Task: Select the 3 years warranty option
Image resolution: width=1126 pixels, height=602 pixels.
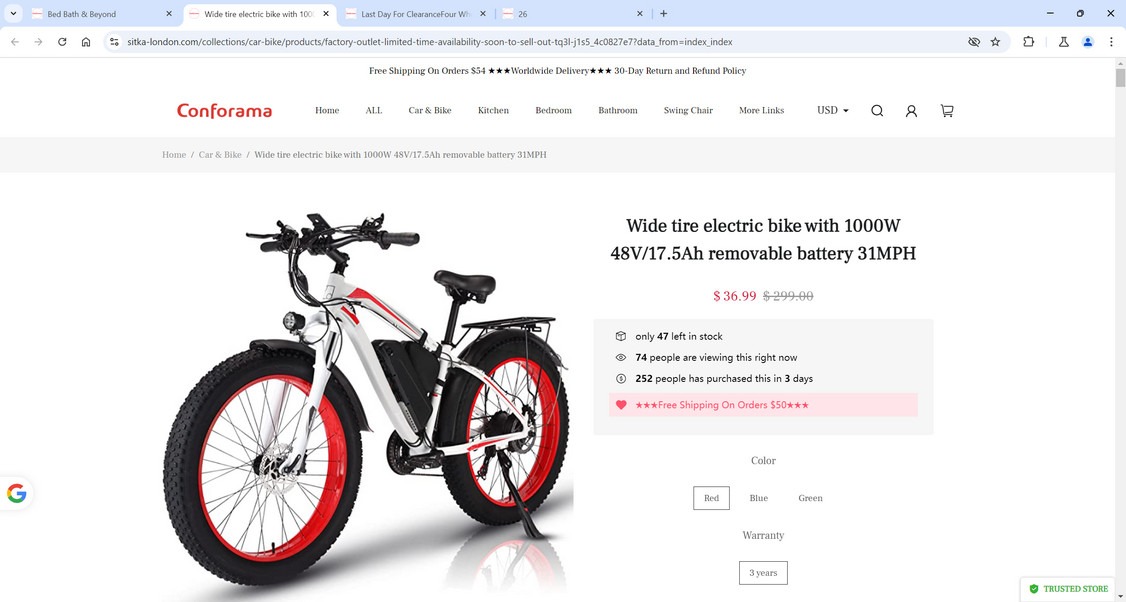Action: click(x=763, y=573)
